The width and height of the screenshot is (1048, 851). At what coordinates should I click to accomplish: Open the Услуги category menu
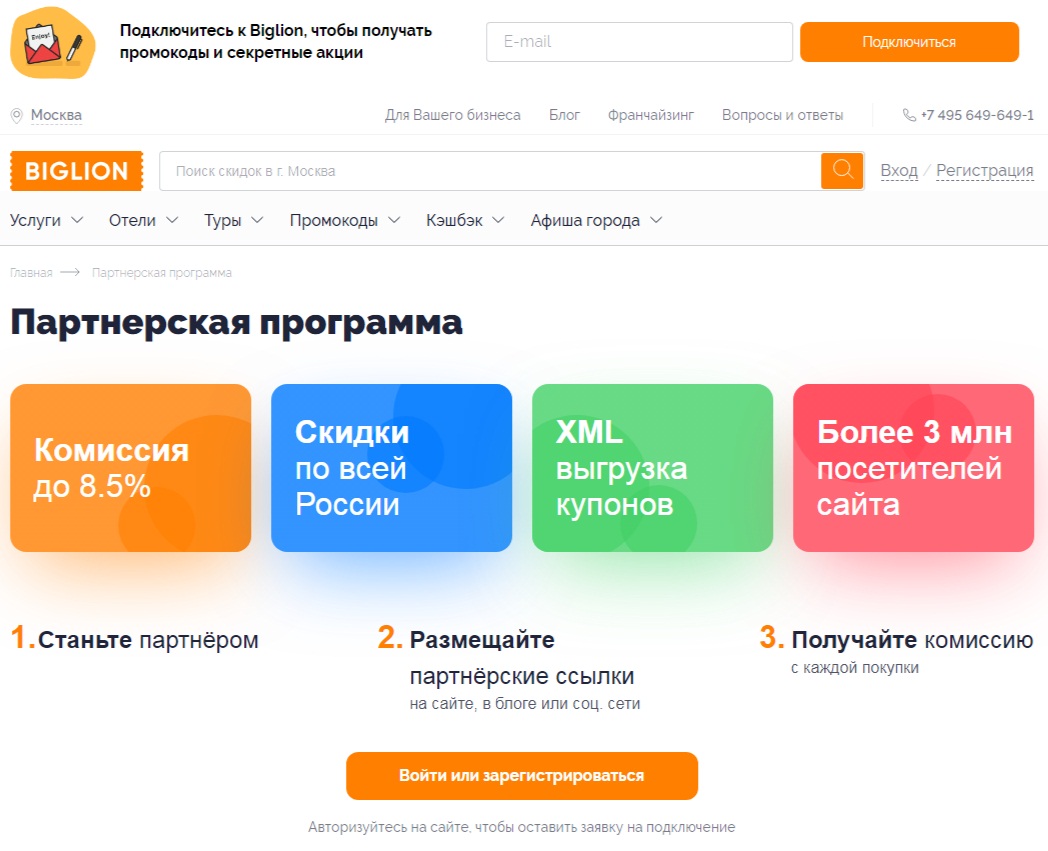(x=35, y=221)
